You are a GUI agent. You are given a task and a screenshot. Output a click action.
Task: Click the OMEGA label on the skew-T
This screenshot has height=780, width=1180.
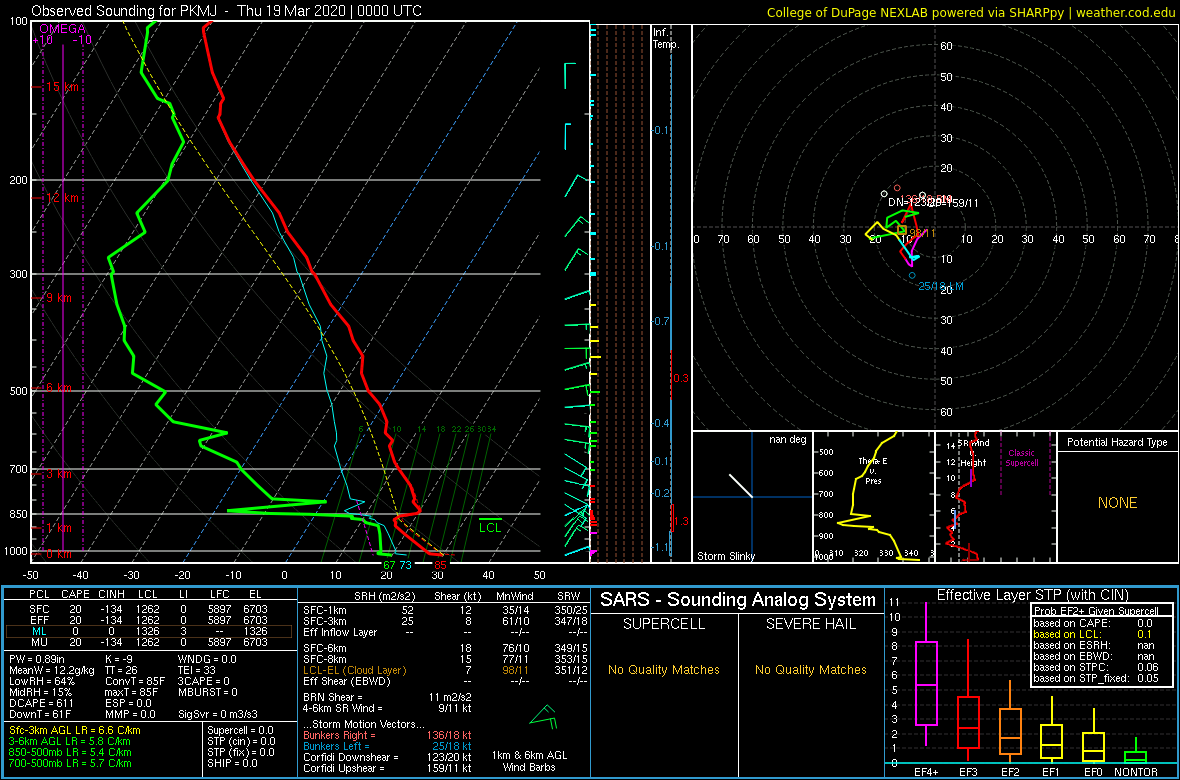click(x=62, y=29)
